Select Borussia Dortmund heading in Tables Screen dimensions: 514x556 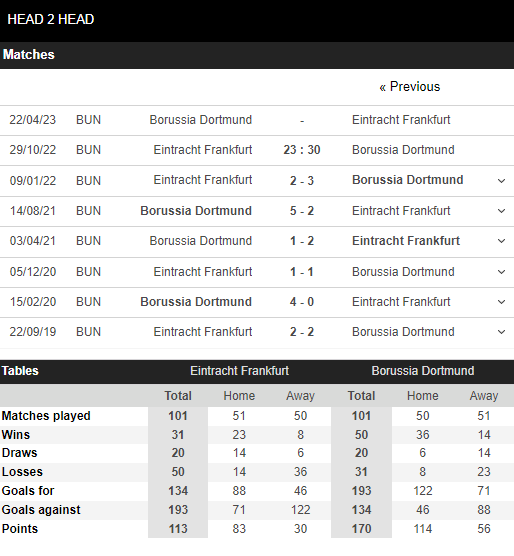point(423,371)
